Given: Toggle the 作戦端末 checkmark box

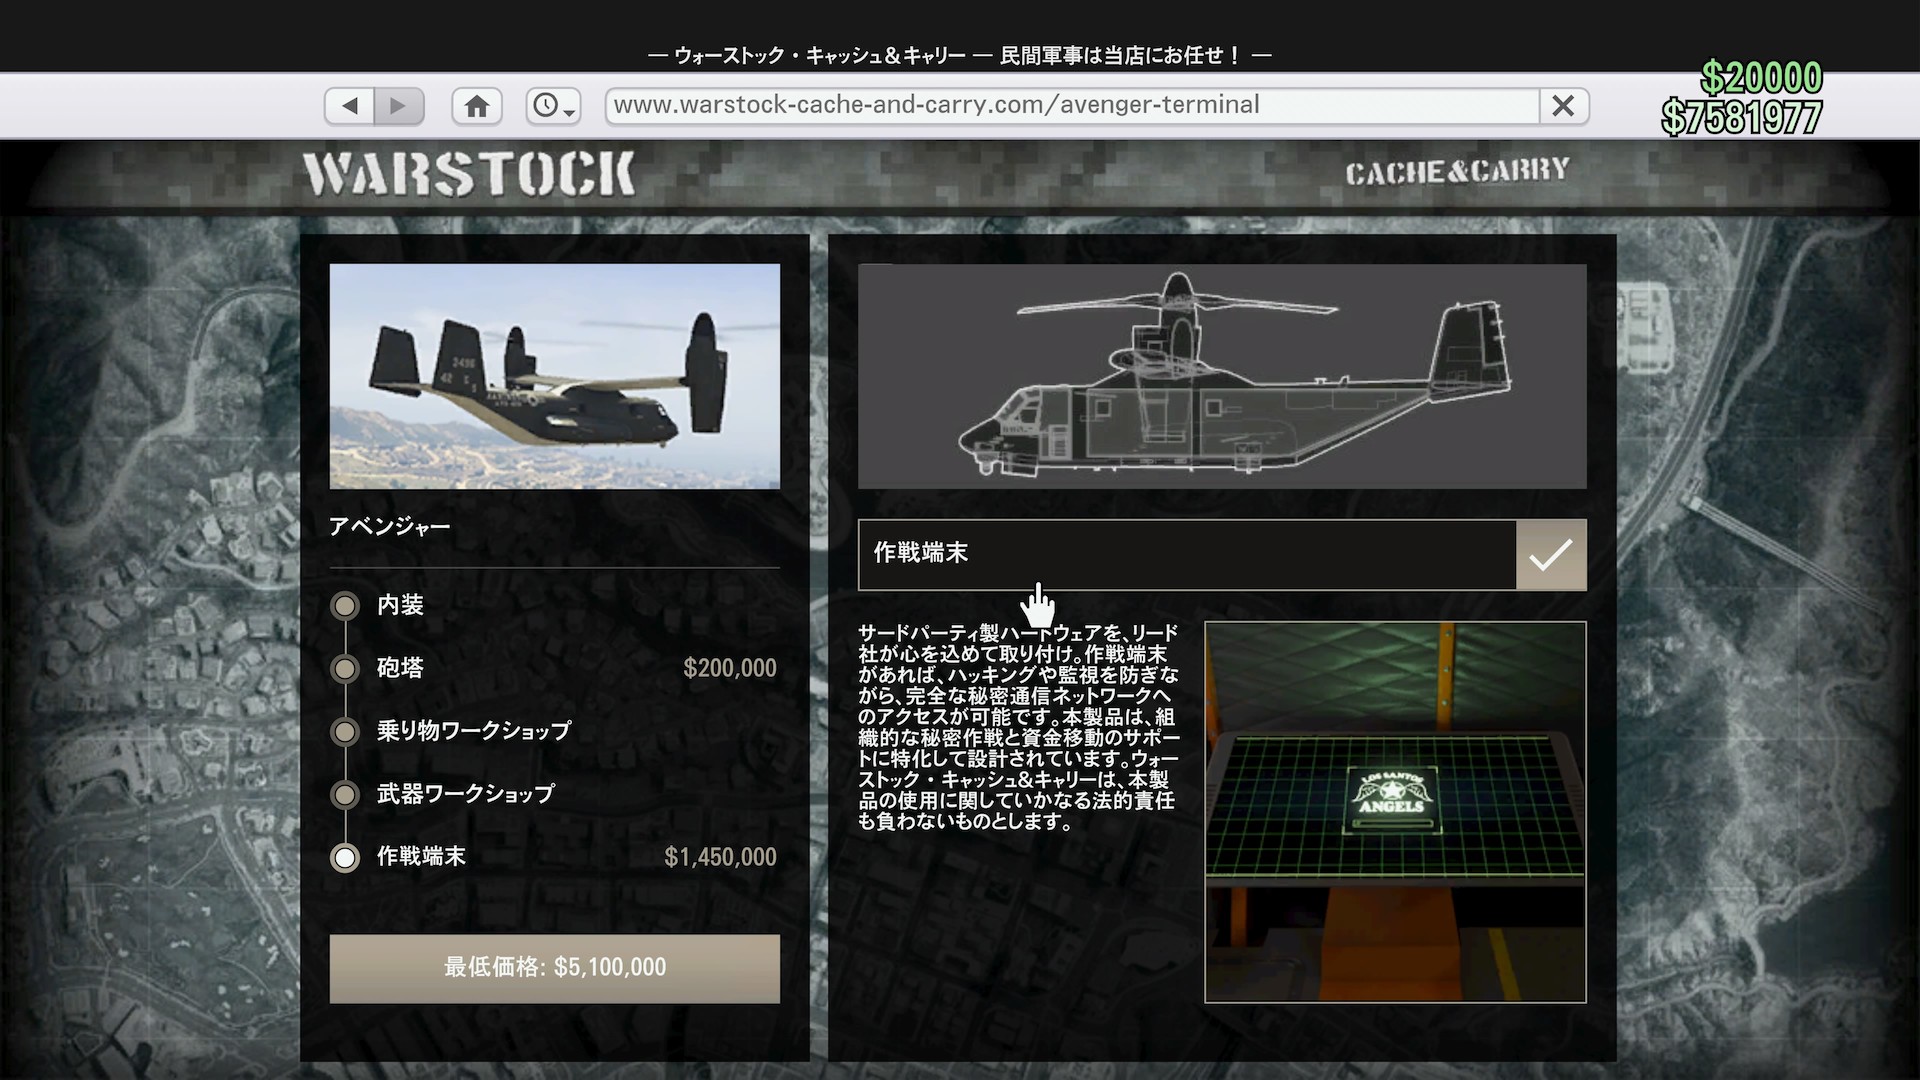Looking at the screenshot, I should click(x=1550, y=555).
